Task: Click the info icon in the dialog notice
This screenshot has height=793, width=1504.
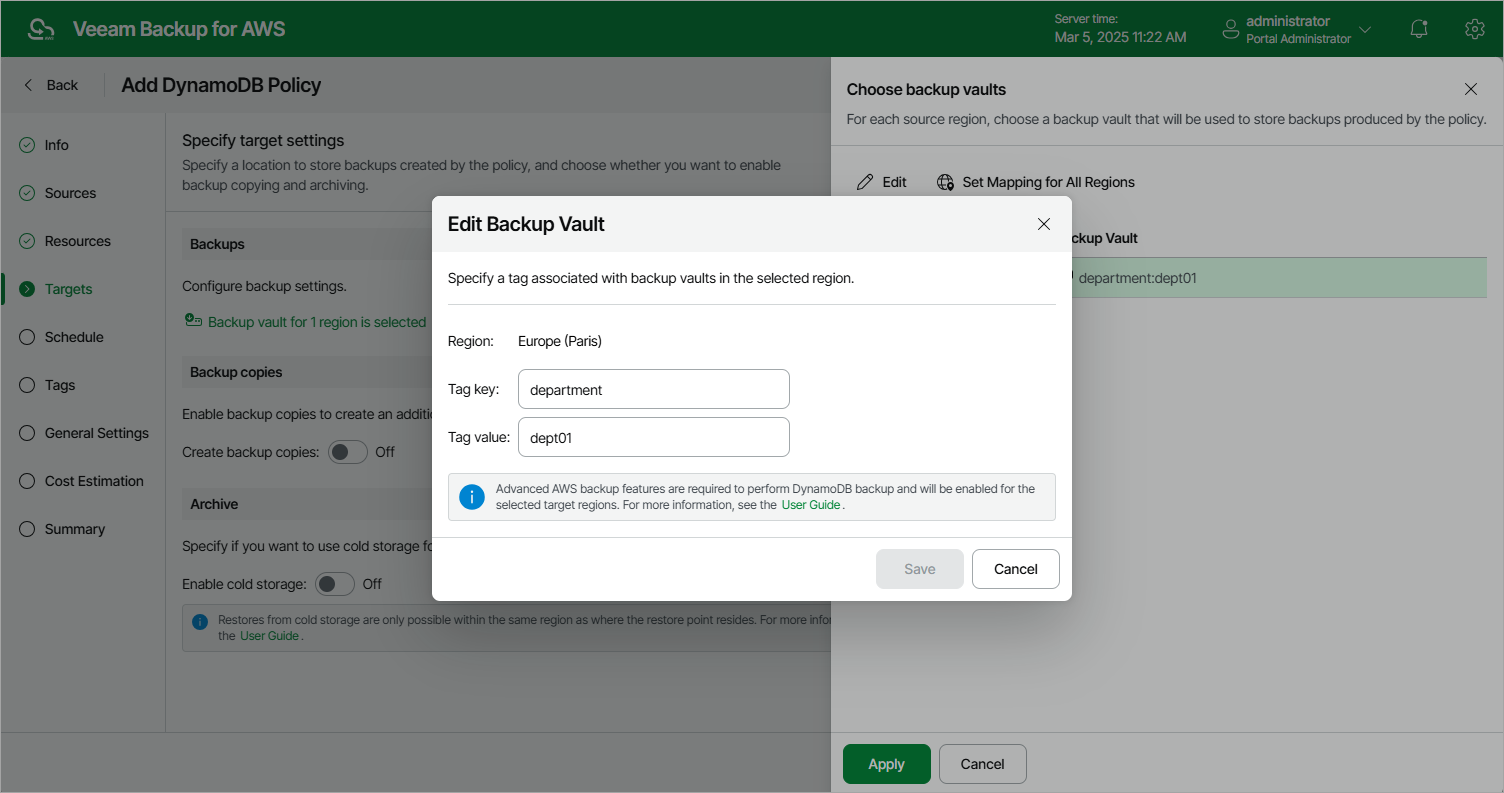Action: tap(472, 497)
